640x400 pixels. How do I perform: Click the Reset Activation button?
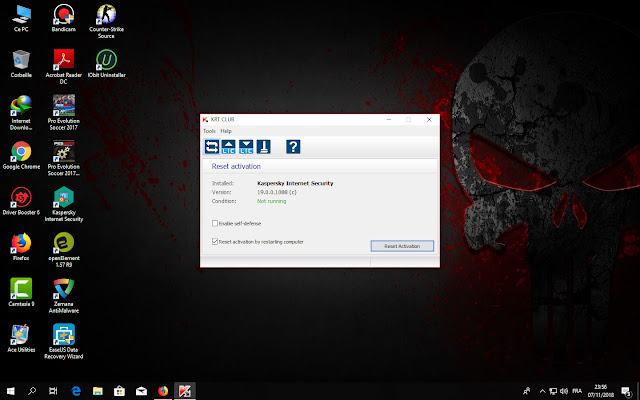402,246
